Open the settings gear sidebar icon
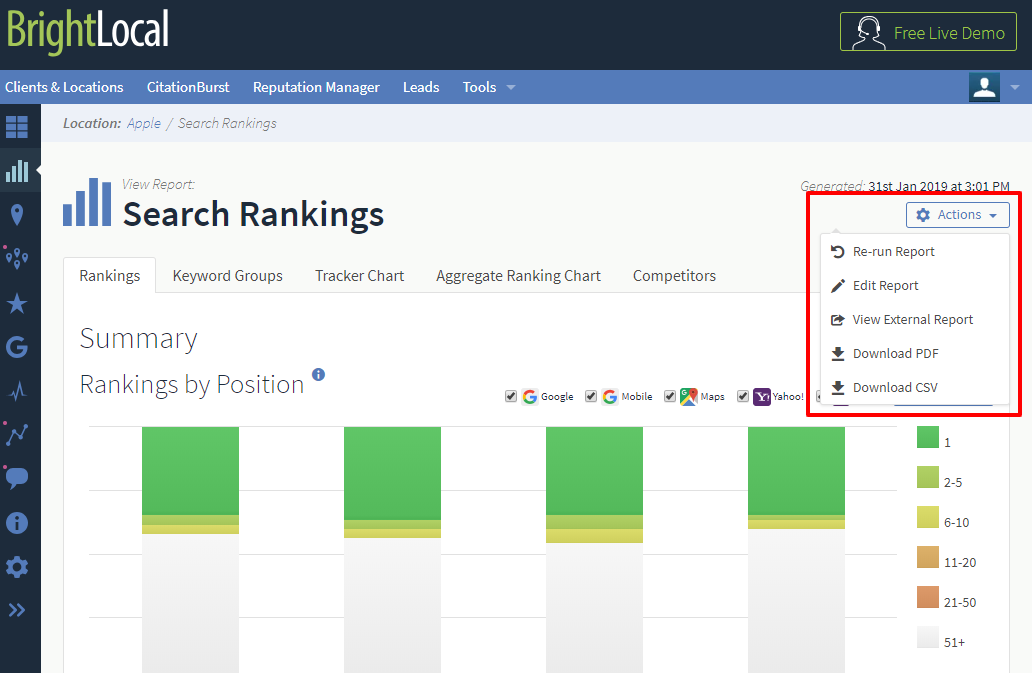The image size is (1032, 673). 17,566
